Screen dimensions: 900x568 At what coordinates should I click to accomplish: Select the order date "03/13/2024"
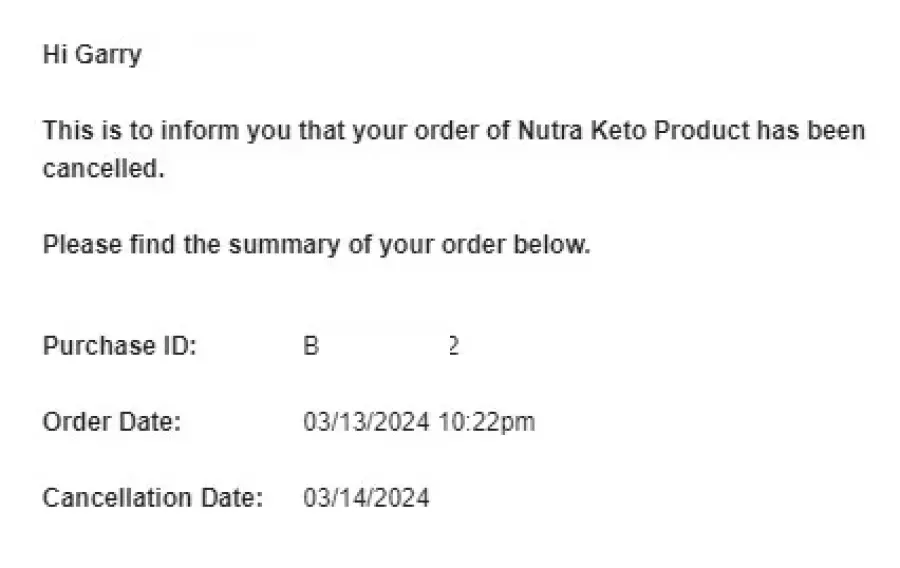click(x=366, y=422)
